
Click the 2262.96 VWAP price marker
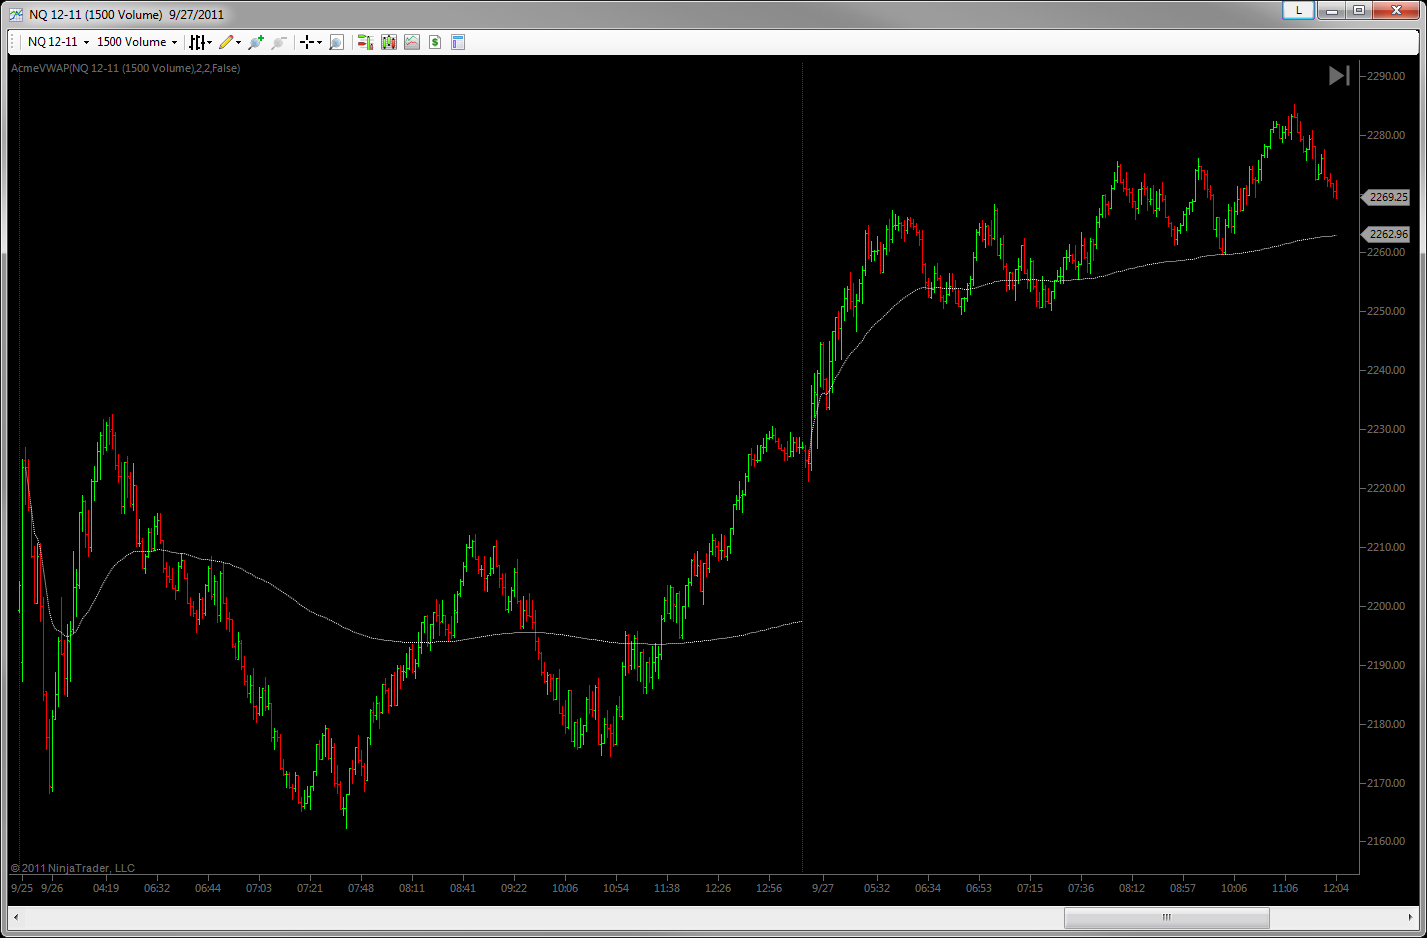1387,234
